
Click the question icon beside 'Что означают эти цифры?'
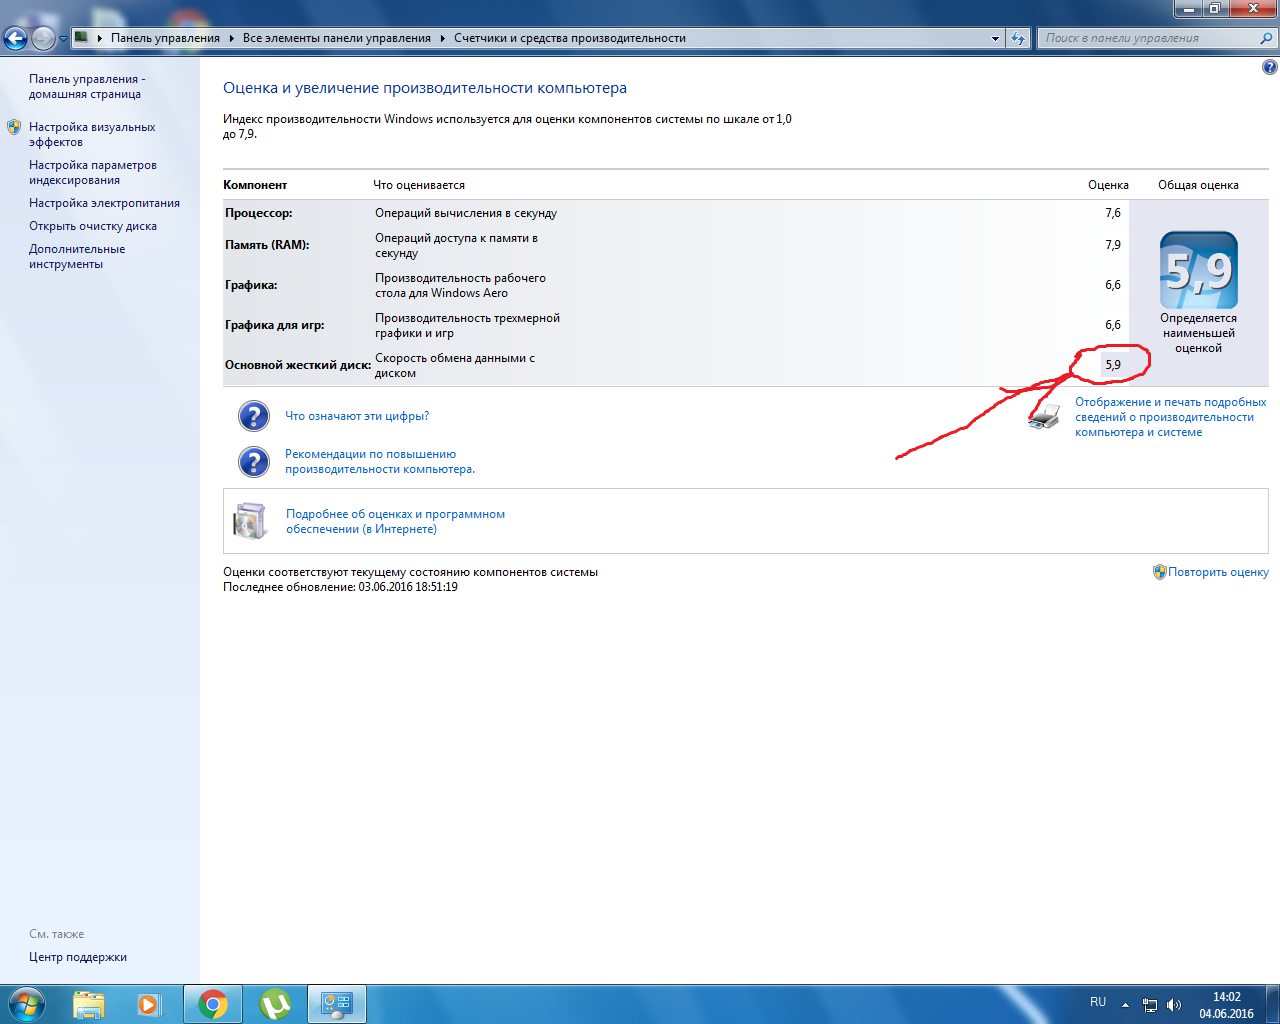[x=254, y=416]
